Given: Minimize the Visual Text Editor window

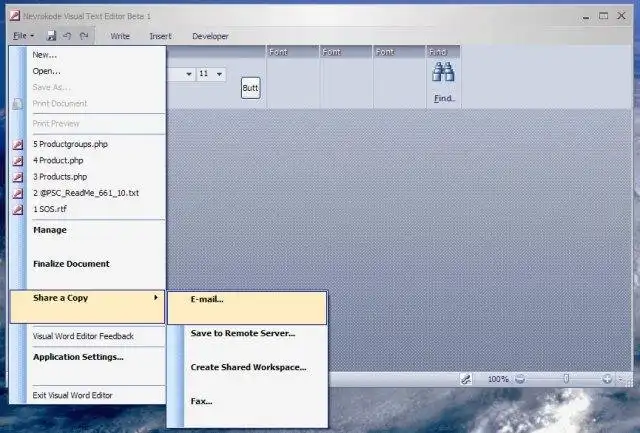Looking at the screenshot, I should (x=586, y=16).
